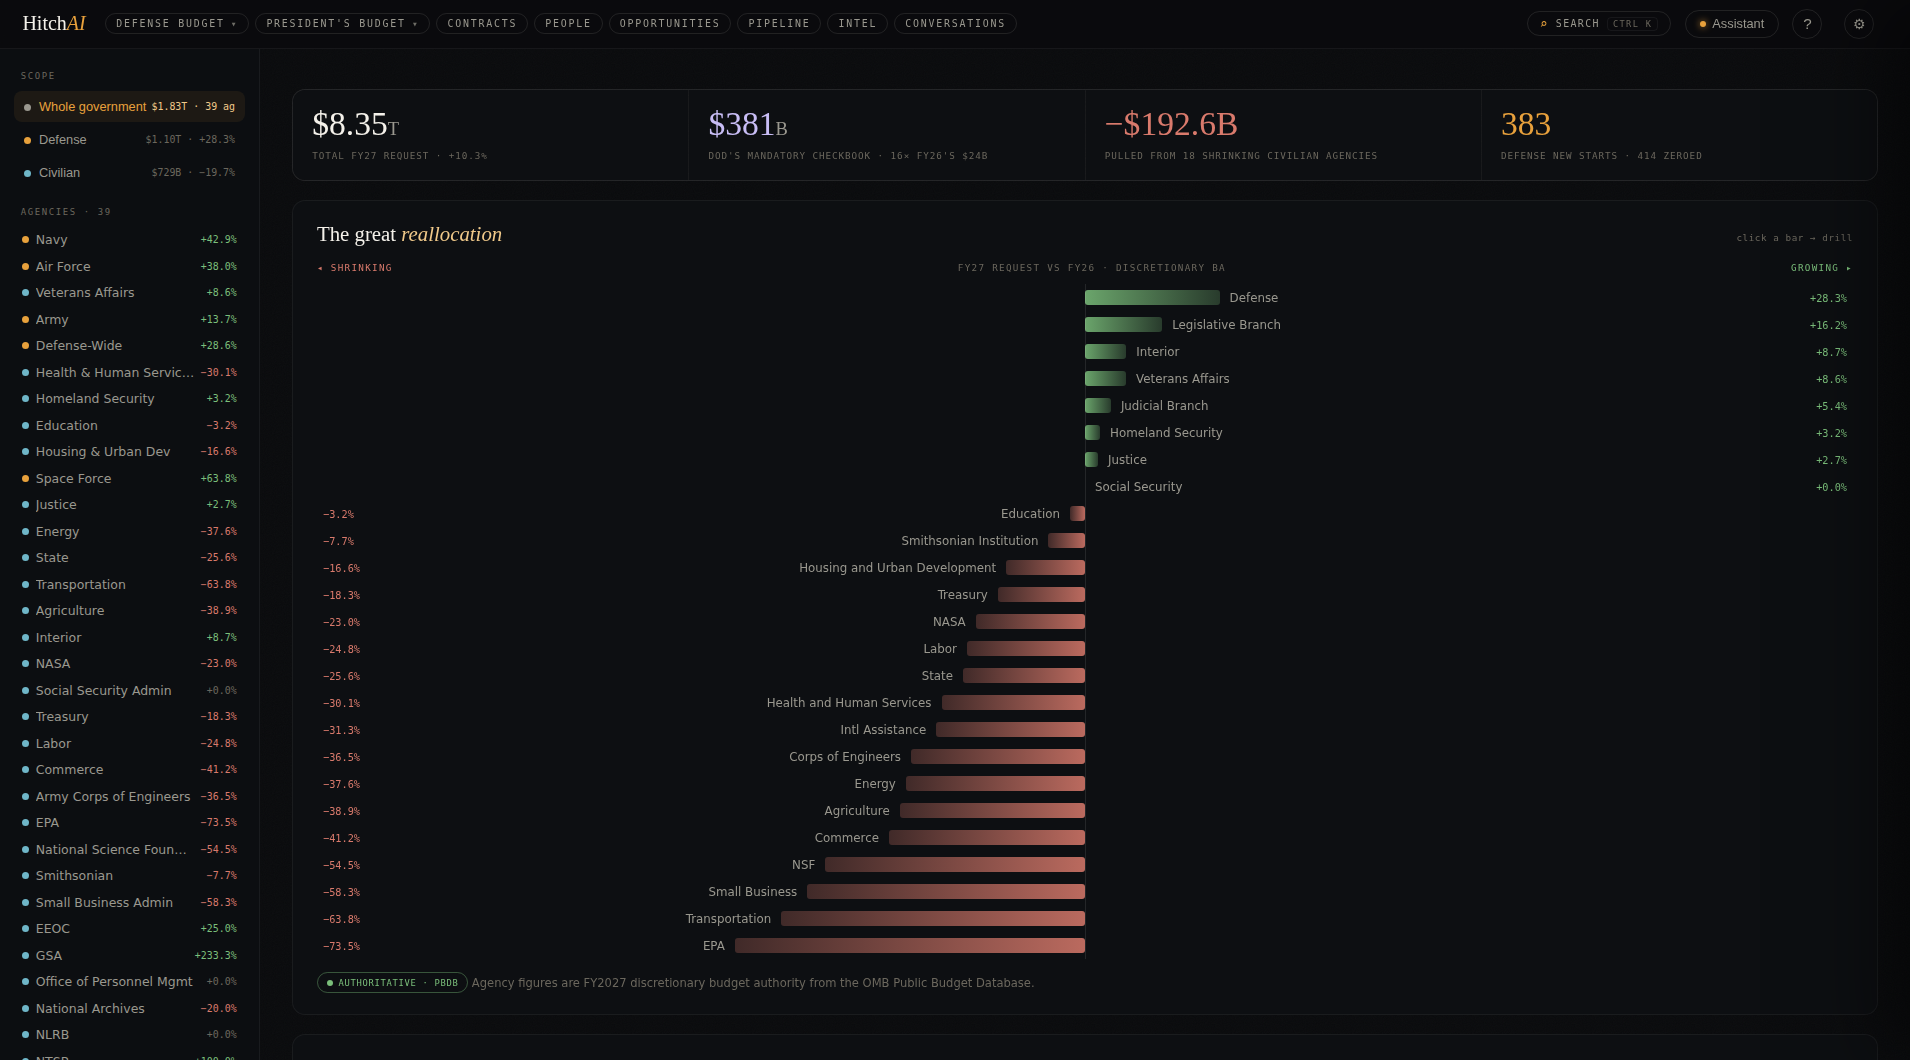Viewport: 1910px width, 1060px height.
Task: Click the Growing legend label
Action: point(1821,268)
